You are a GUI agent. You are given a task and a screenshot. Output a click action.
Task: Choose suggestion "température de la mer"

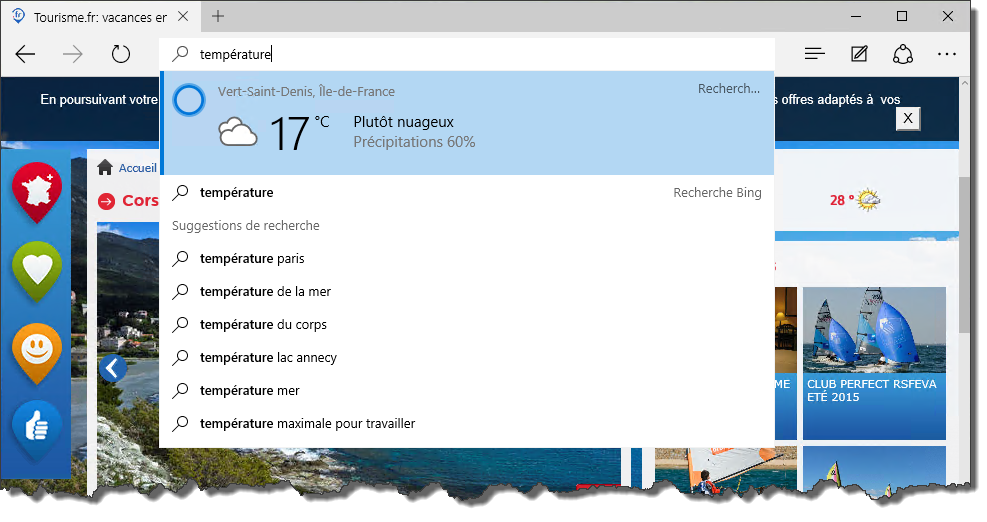tap(265, 291)
